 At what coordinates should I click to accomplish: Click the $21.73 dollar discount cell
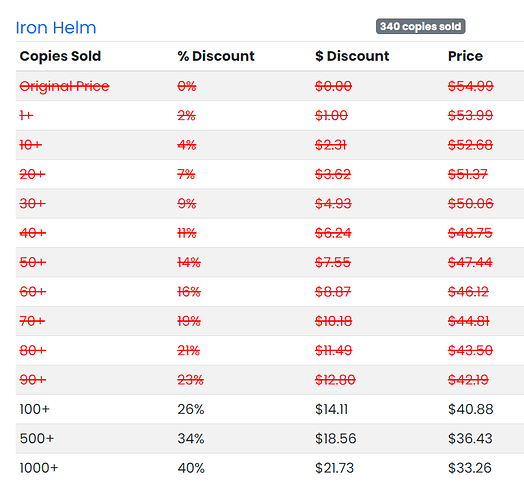pyautogui.click(x=334, y=468)
